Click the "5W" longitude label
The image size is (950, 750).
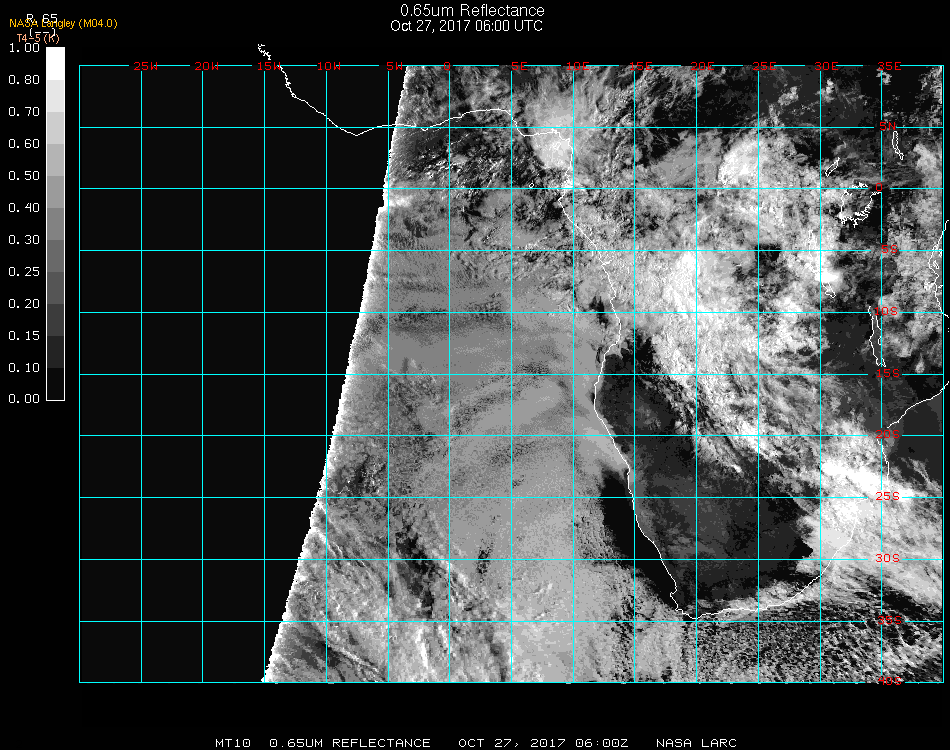(394, 66)
